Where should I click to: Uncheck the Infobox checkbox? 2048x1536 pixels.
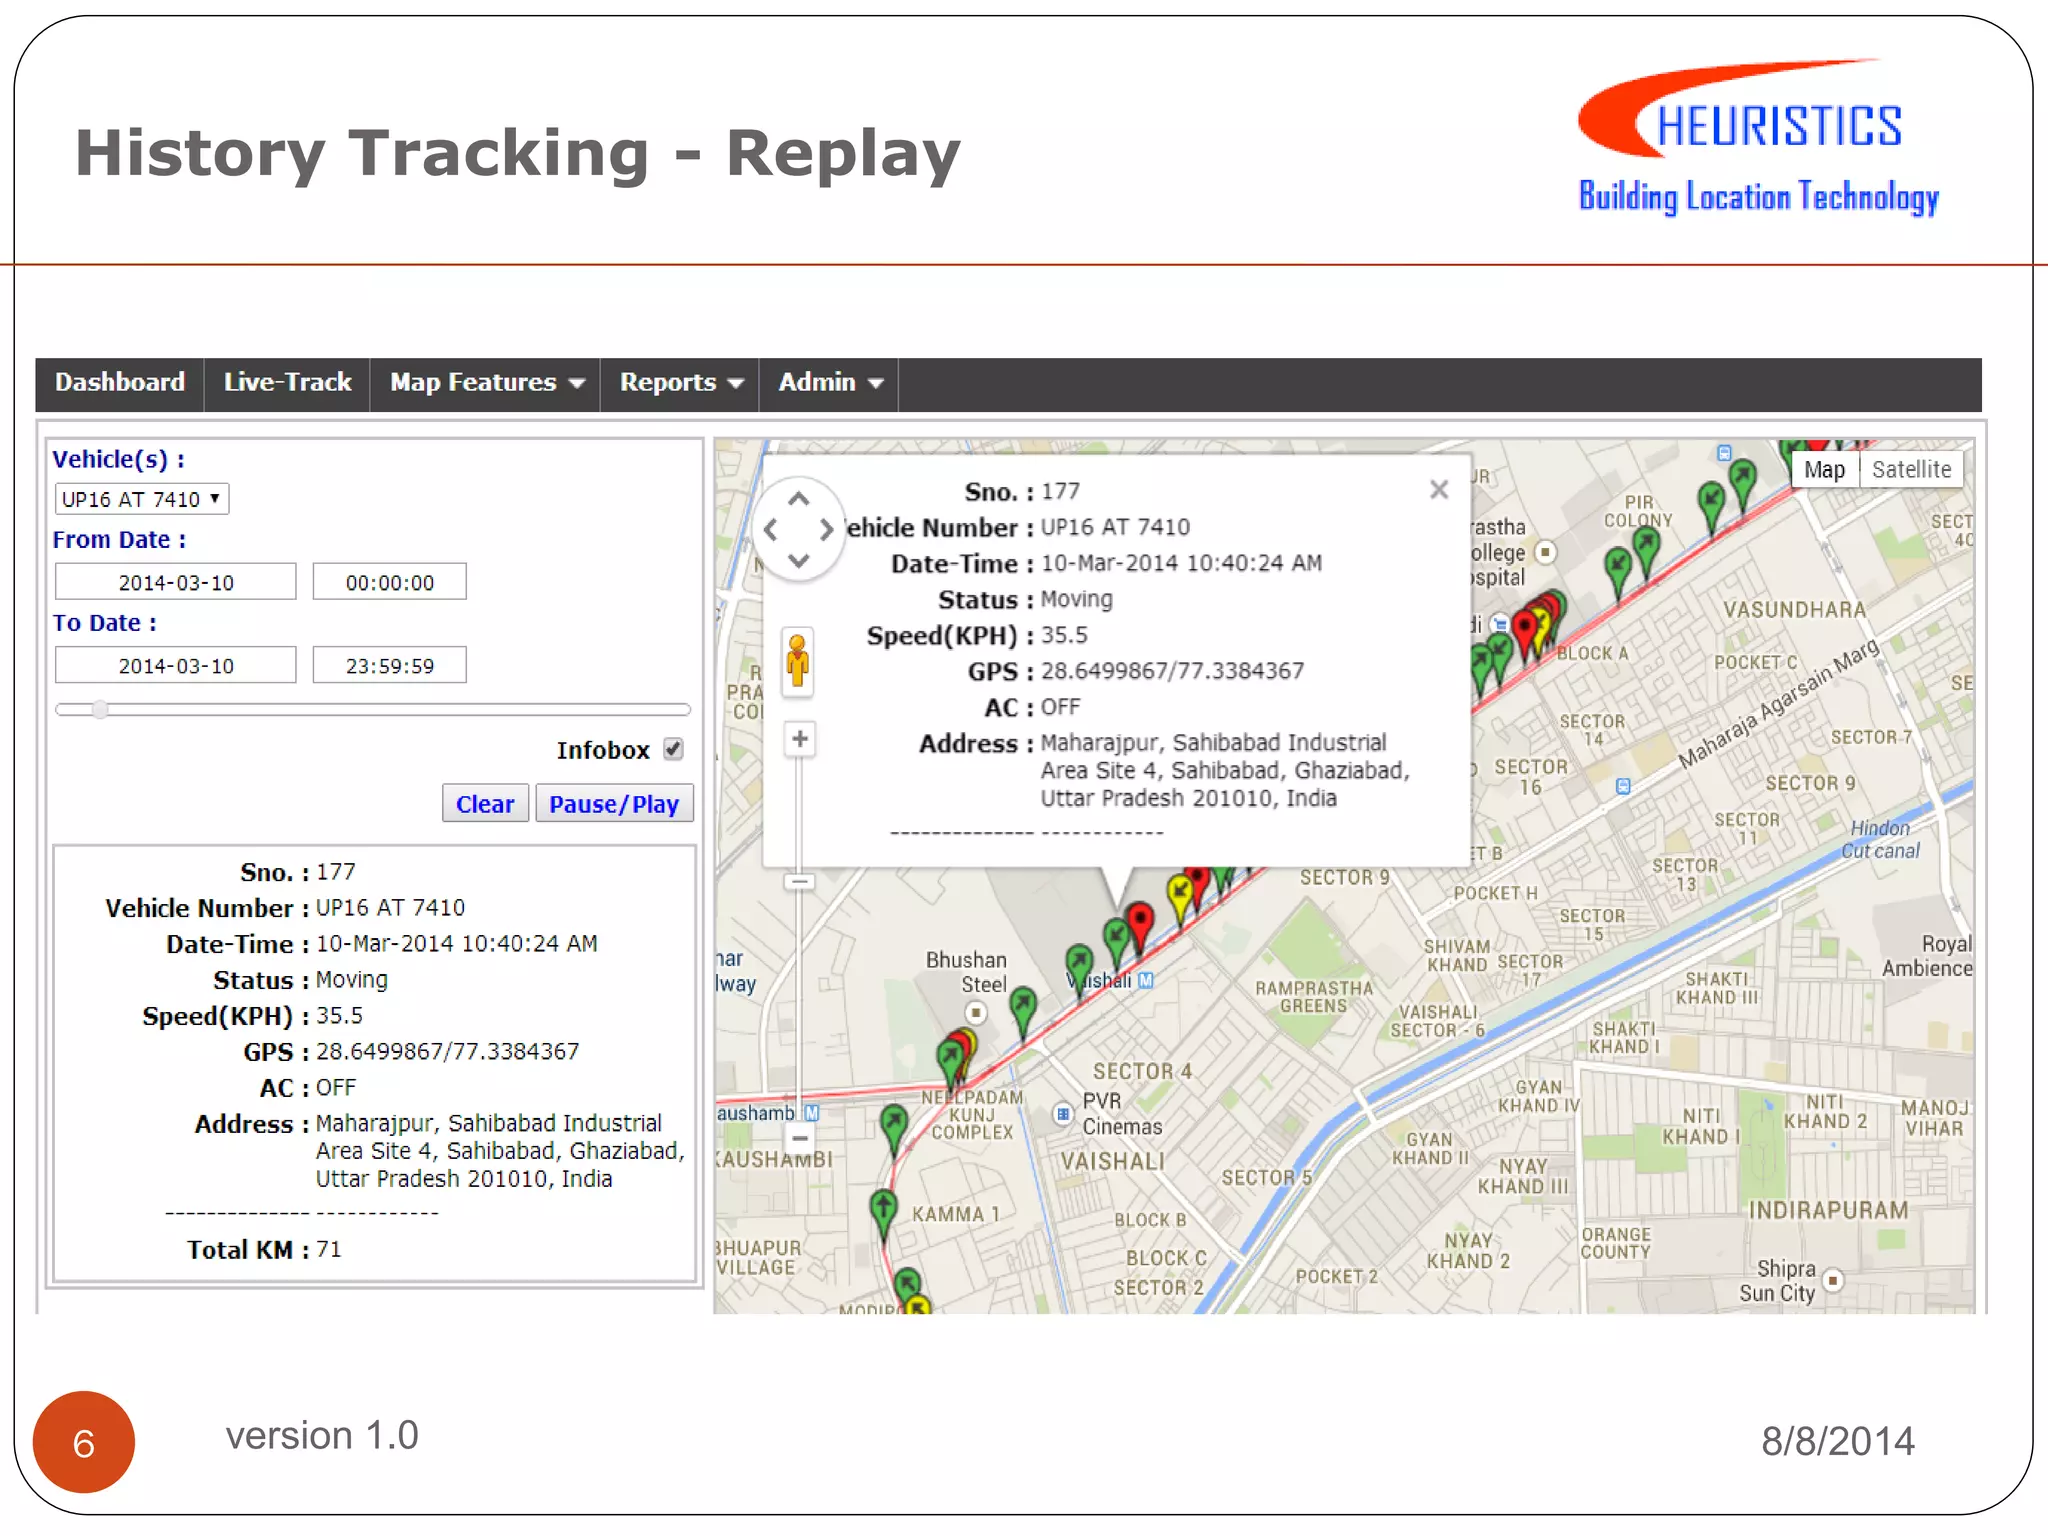point(674,749)
